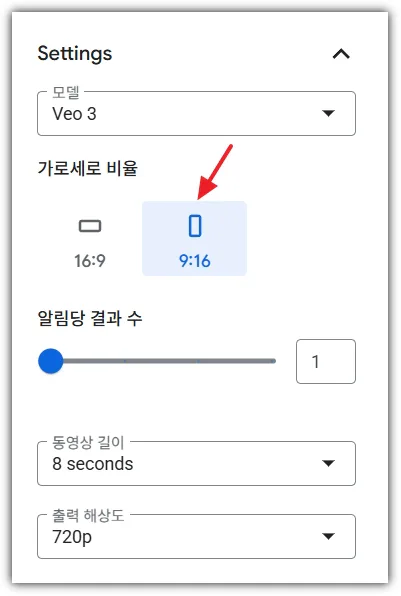Click the blue slider handle

coord(51,361)
